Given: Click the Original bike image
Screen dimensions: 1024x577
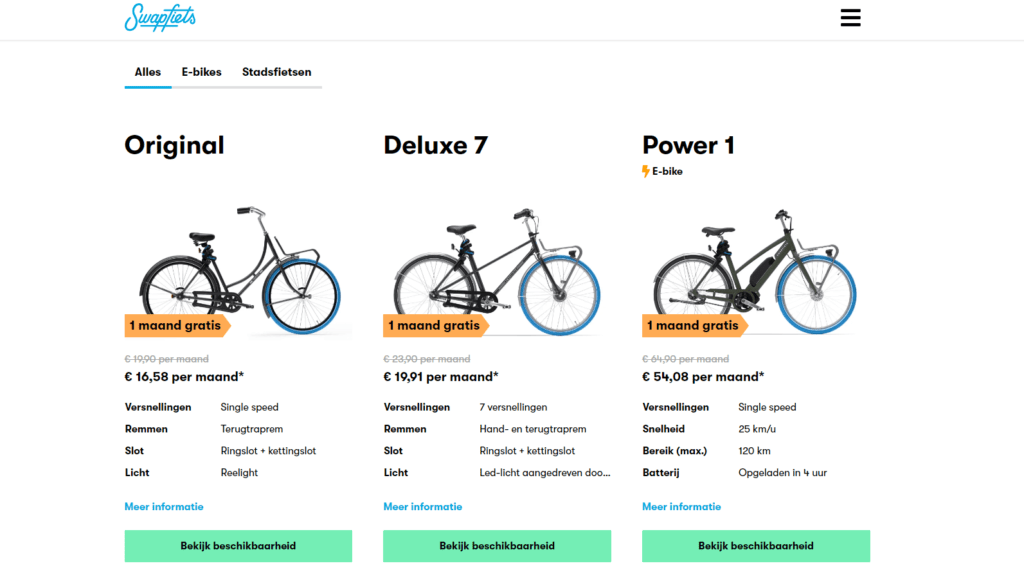Looking at the screenshot, I should click(x=240, y=270).
